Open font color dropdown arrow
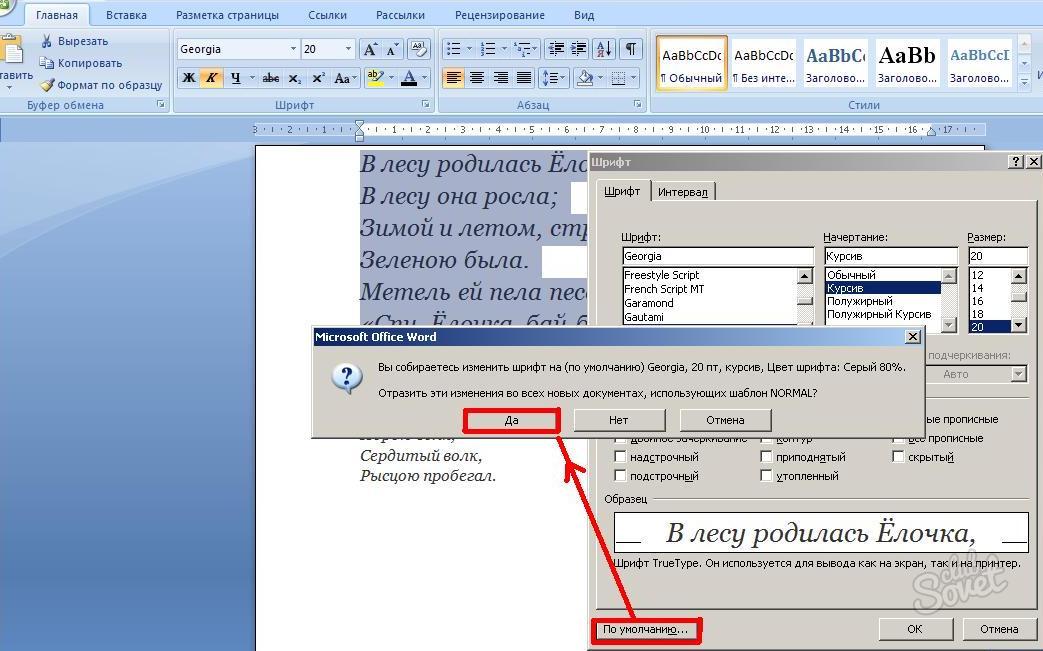1043x651 pixels. 424,78
